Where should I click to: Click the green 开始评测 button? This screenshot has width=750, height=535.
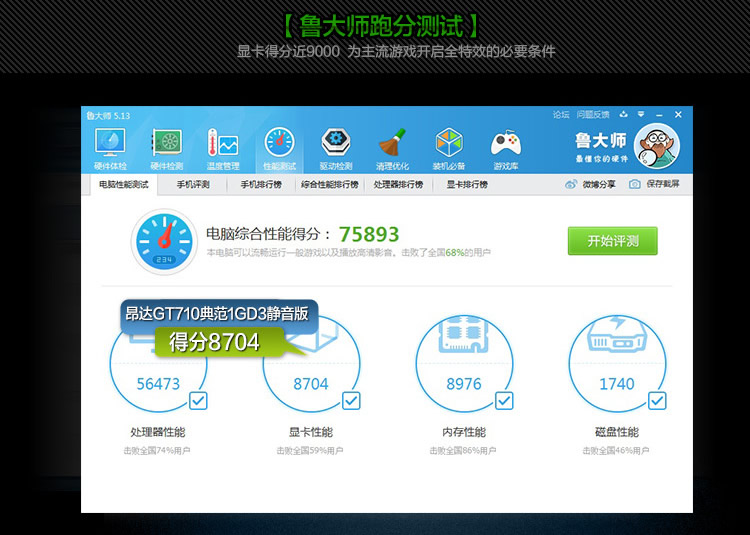(x=613, y=241)
